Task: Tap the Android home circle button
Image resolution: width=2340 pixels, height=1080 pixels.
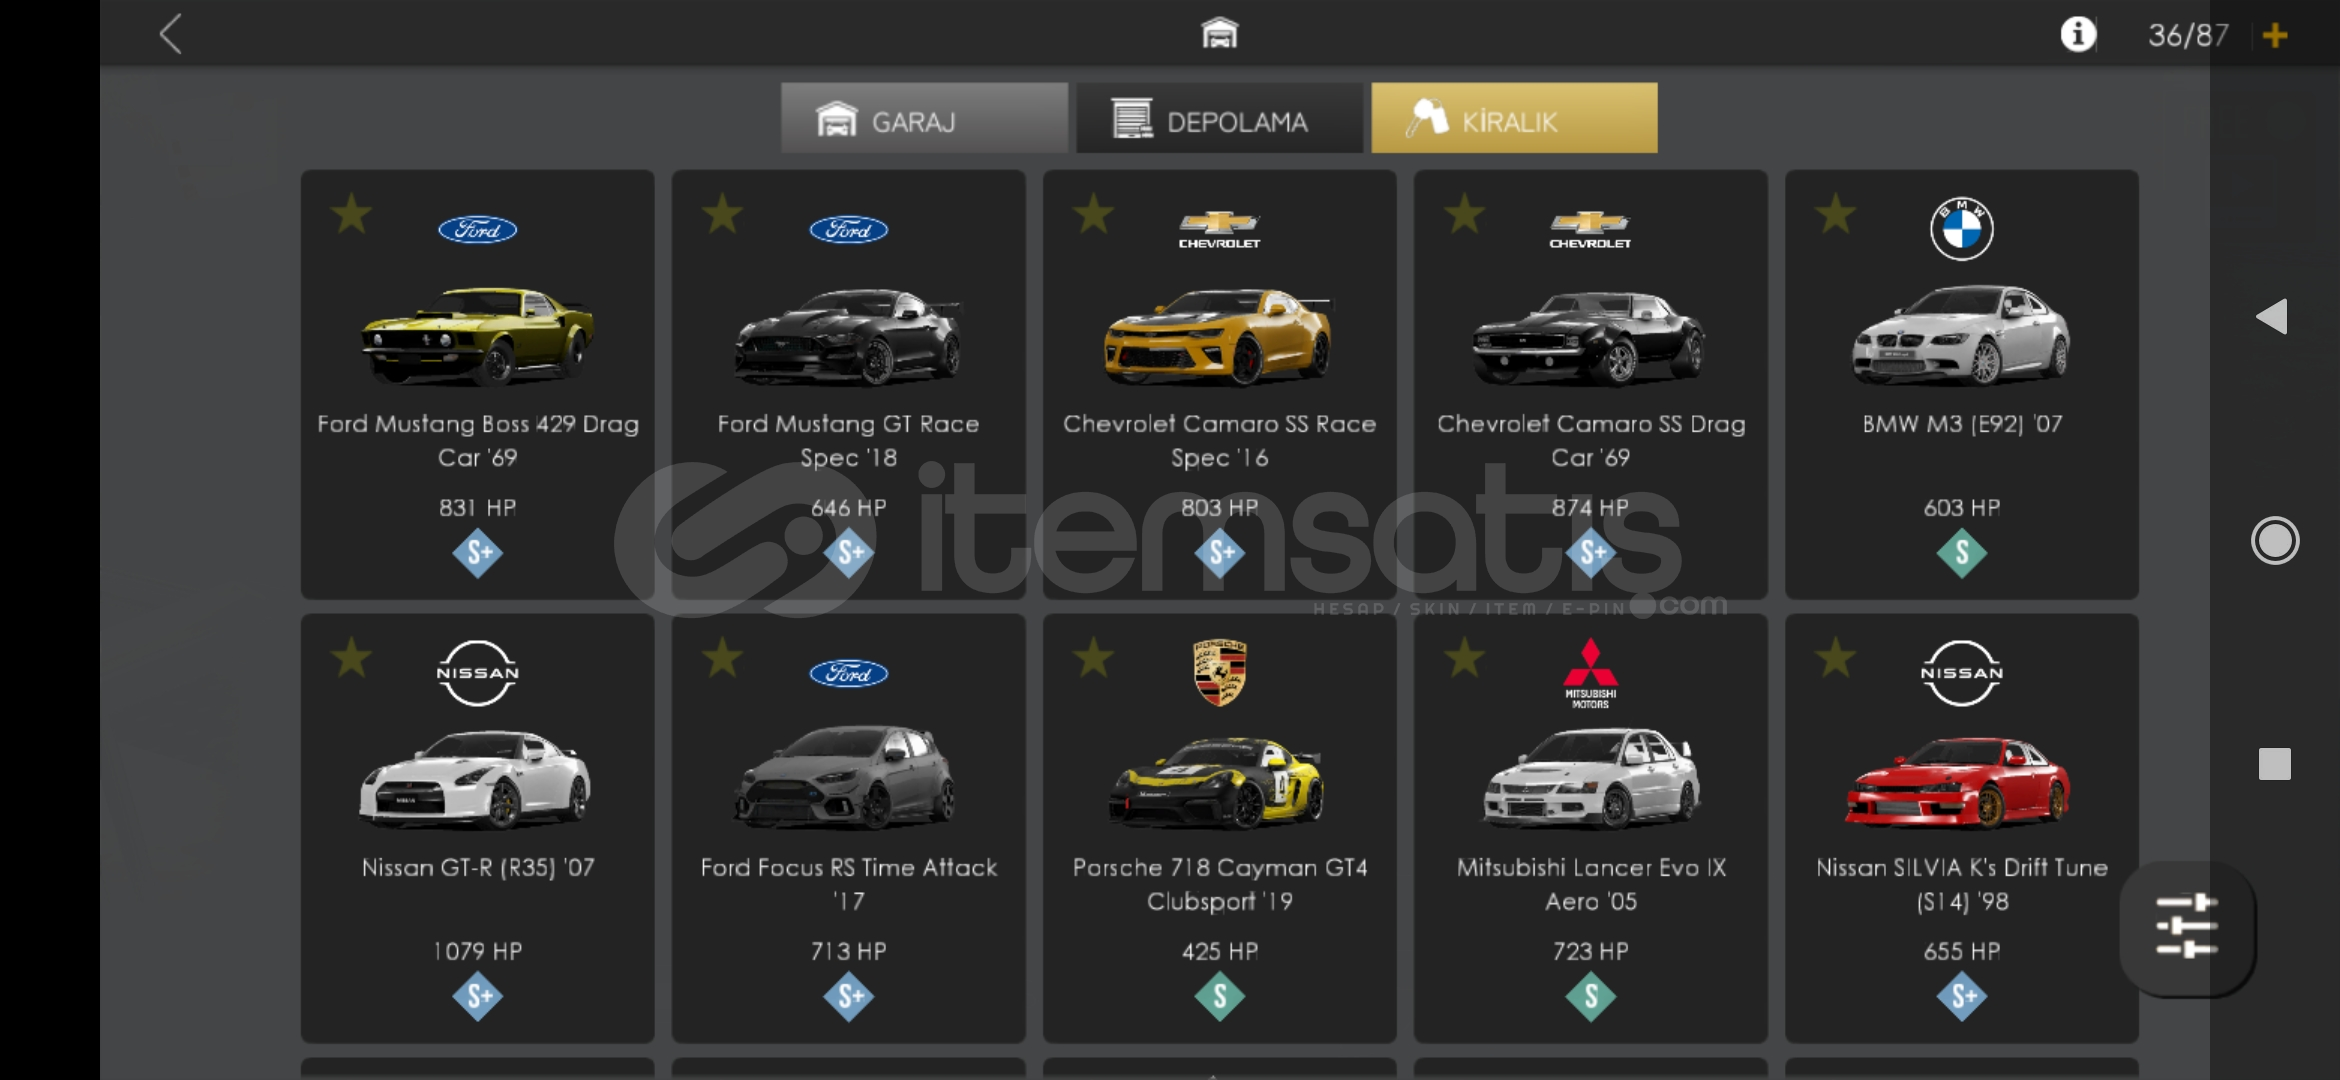Action: (x=2275, y=541)
